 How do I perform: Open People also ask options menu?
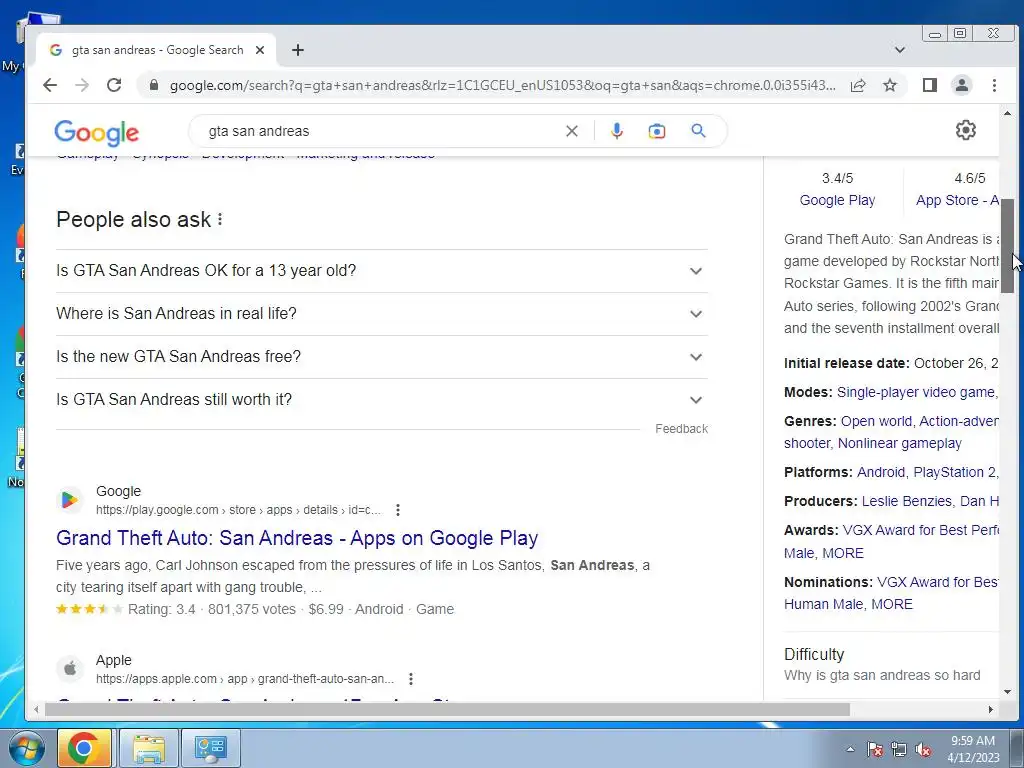(220, 219)
